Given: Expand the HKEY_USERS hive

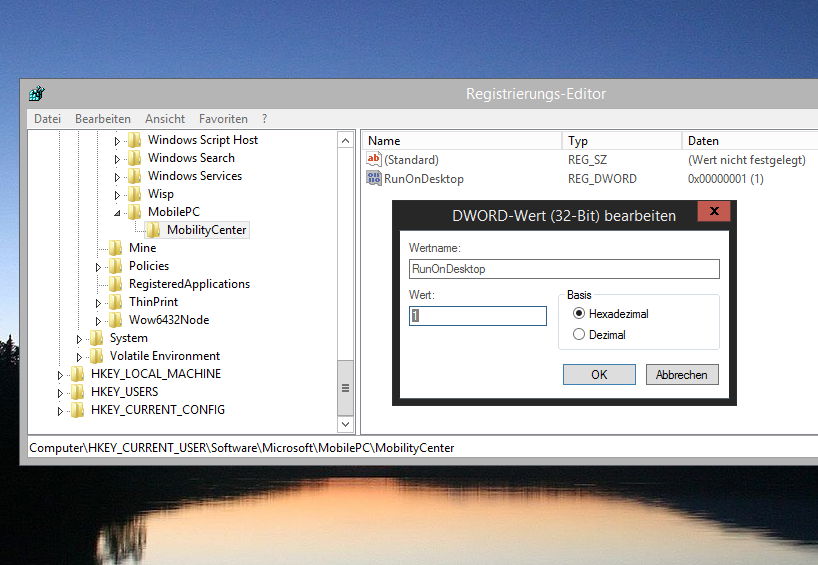Looking at the screenshot, I should [x=60, y=393].
